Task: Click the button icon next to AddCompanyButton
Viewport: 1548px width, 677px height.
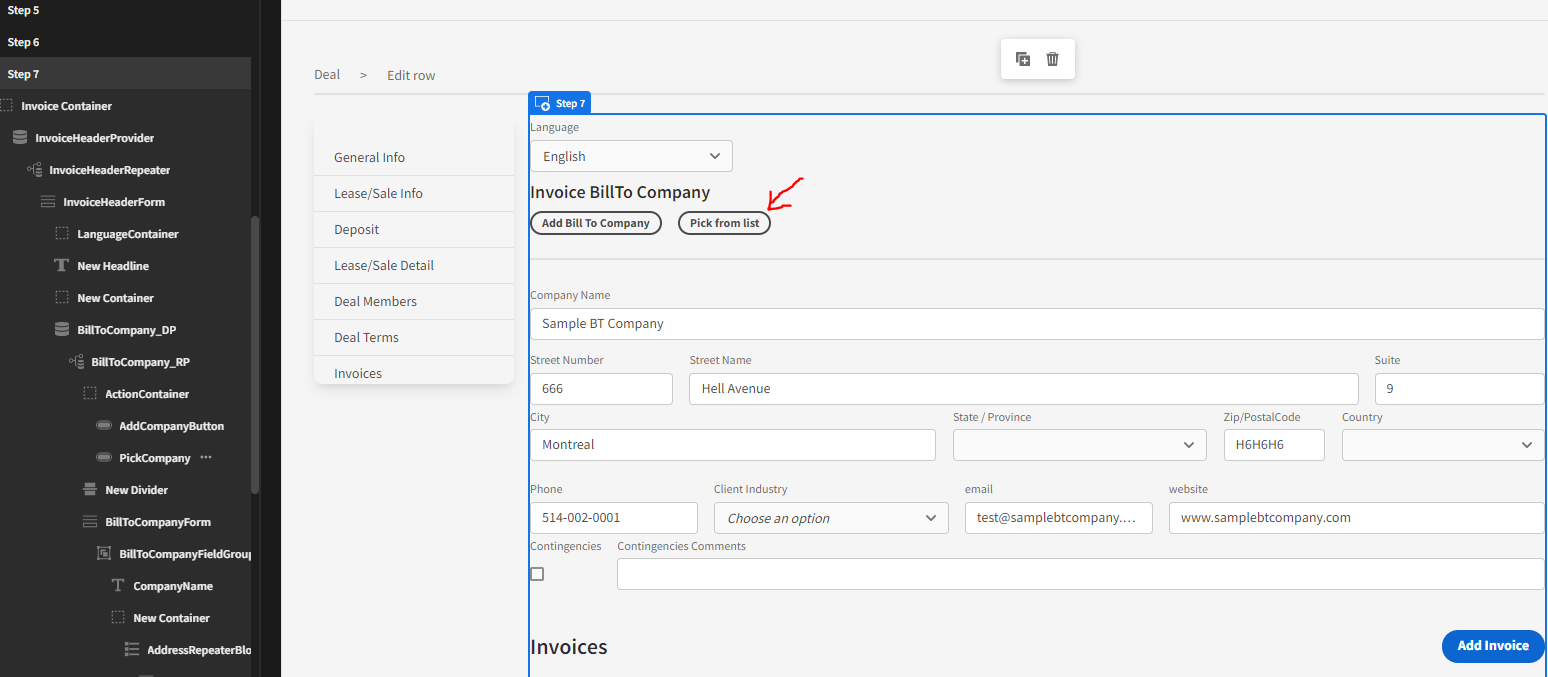Action: pos(103,425)
